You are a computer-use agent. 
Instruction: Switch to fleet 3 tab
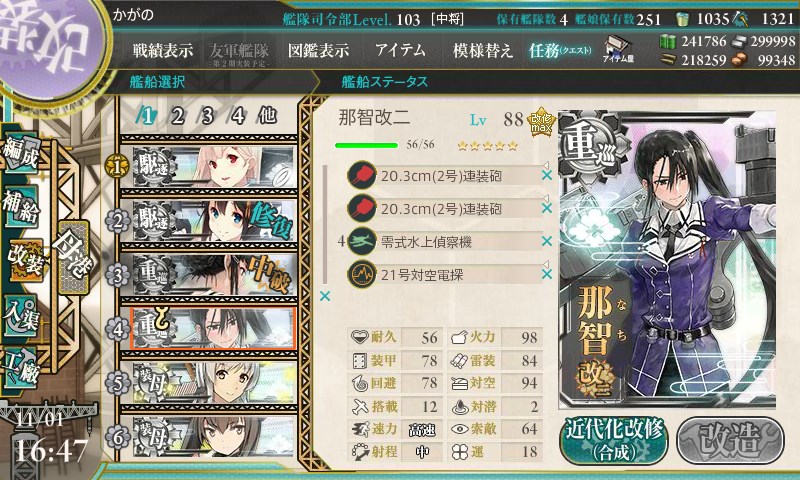207,116
